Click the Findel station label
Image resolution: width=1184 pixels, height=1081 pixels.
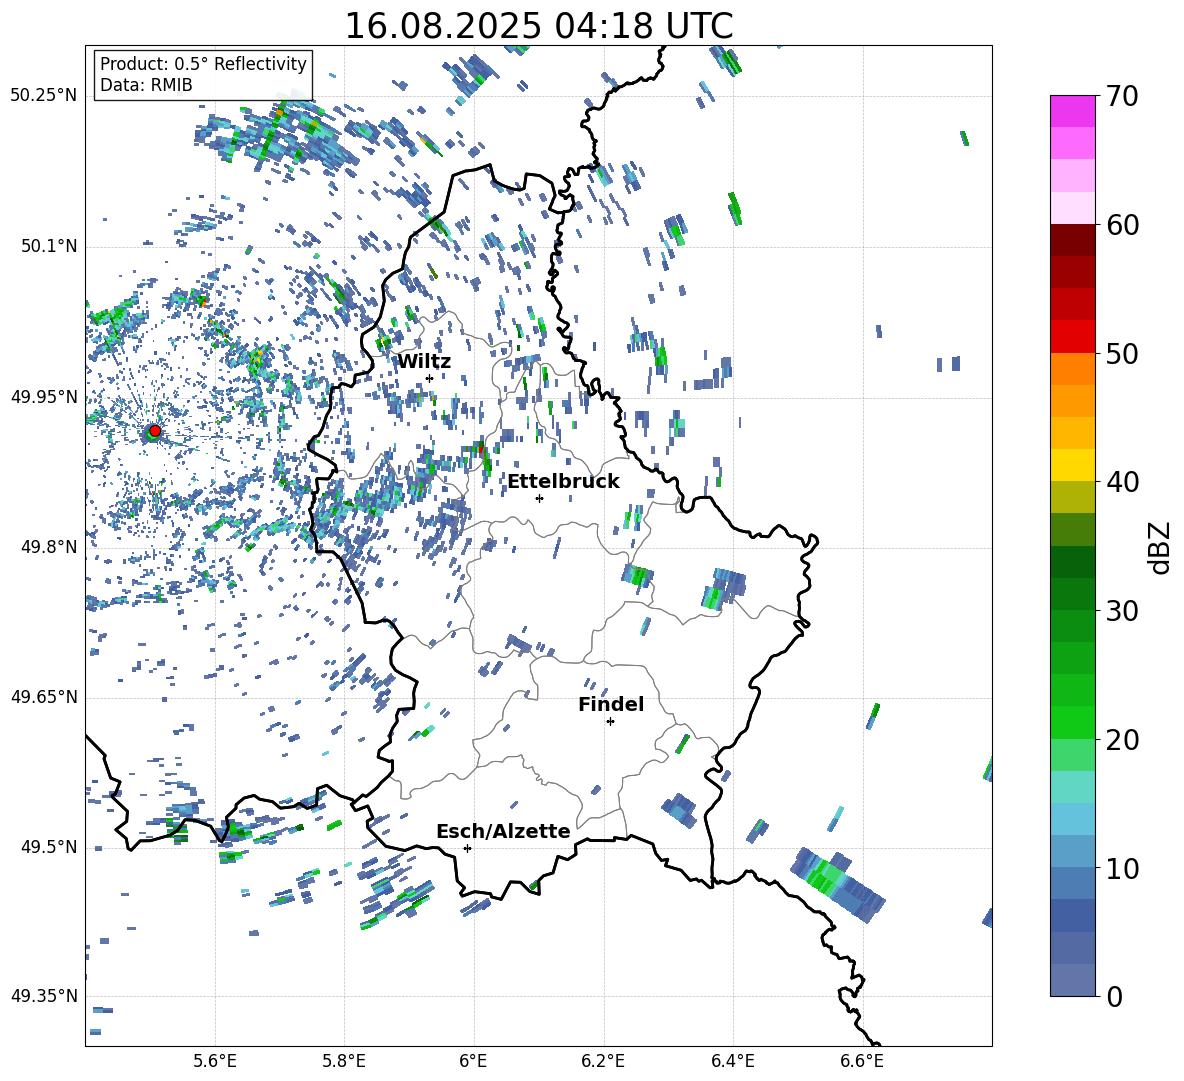pos(611,704)
